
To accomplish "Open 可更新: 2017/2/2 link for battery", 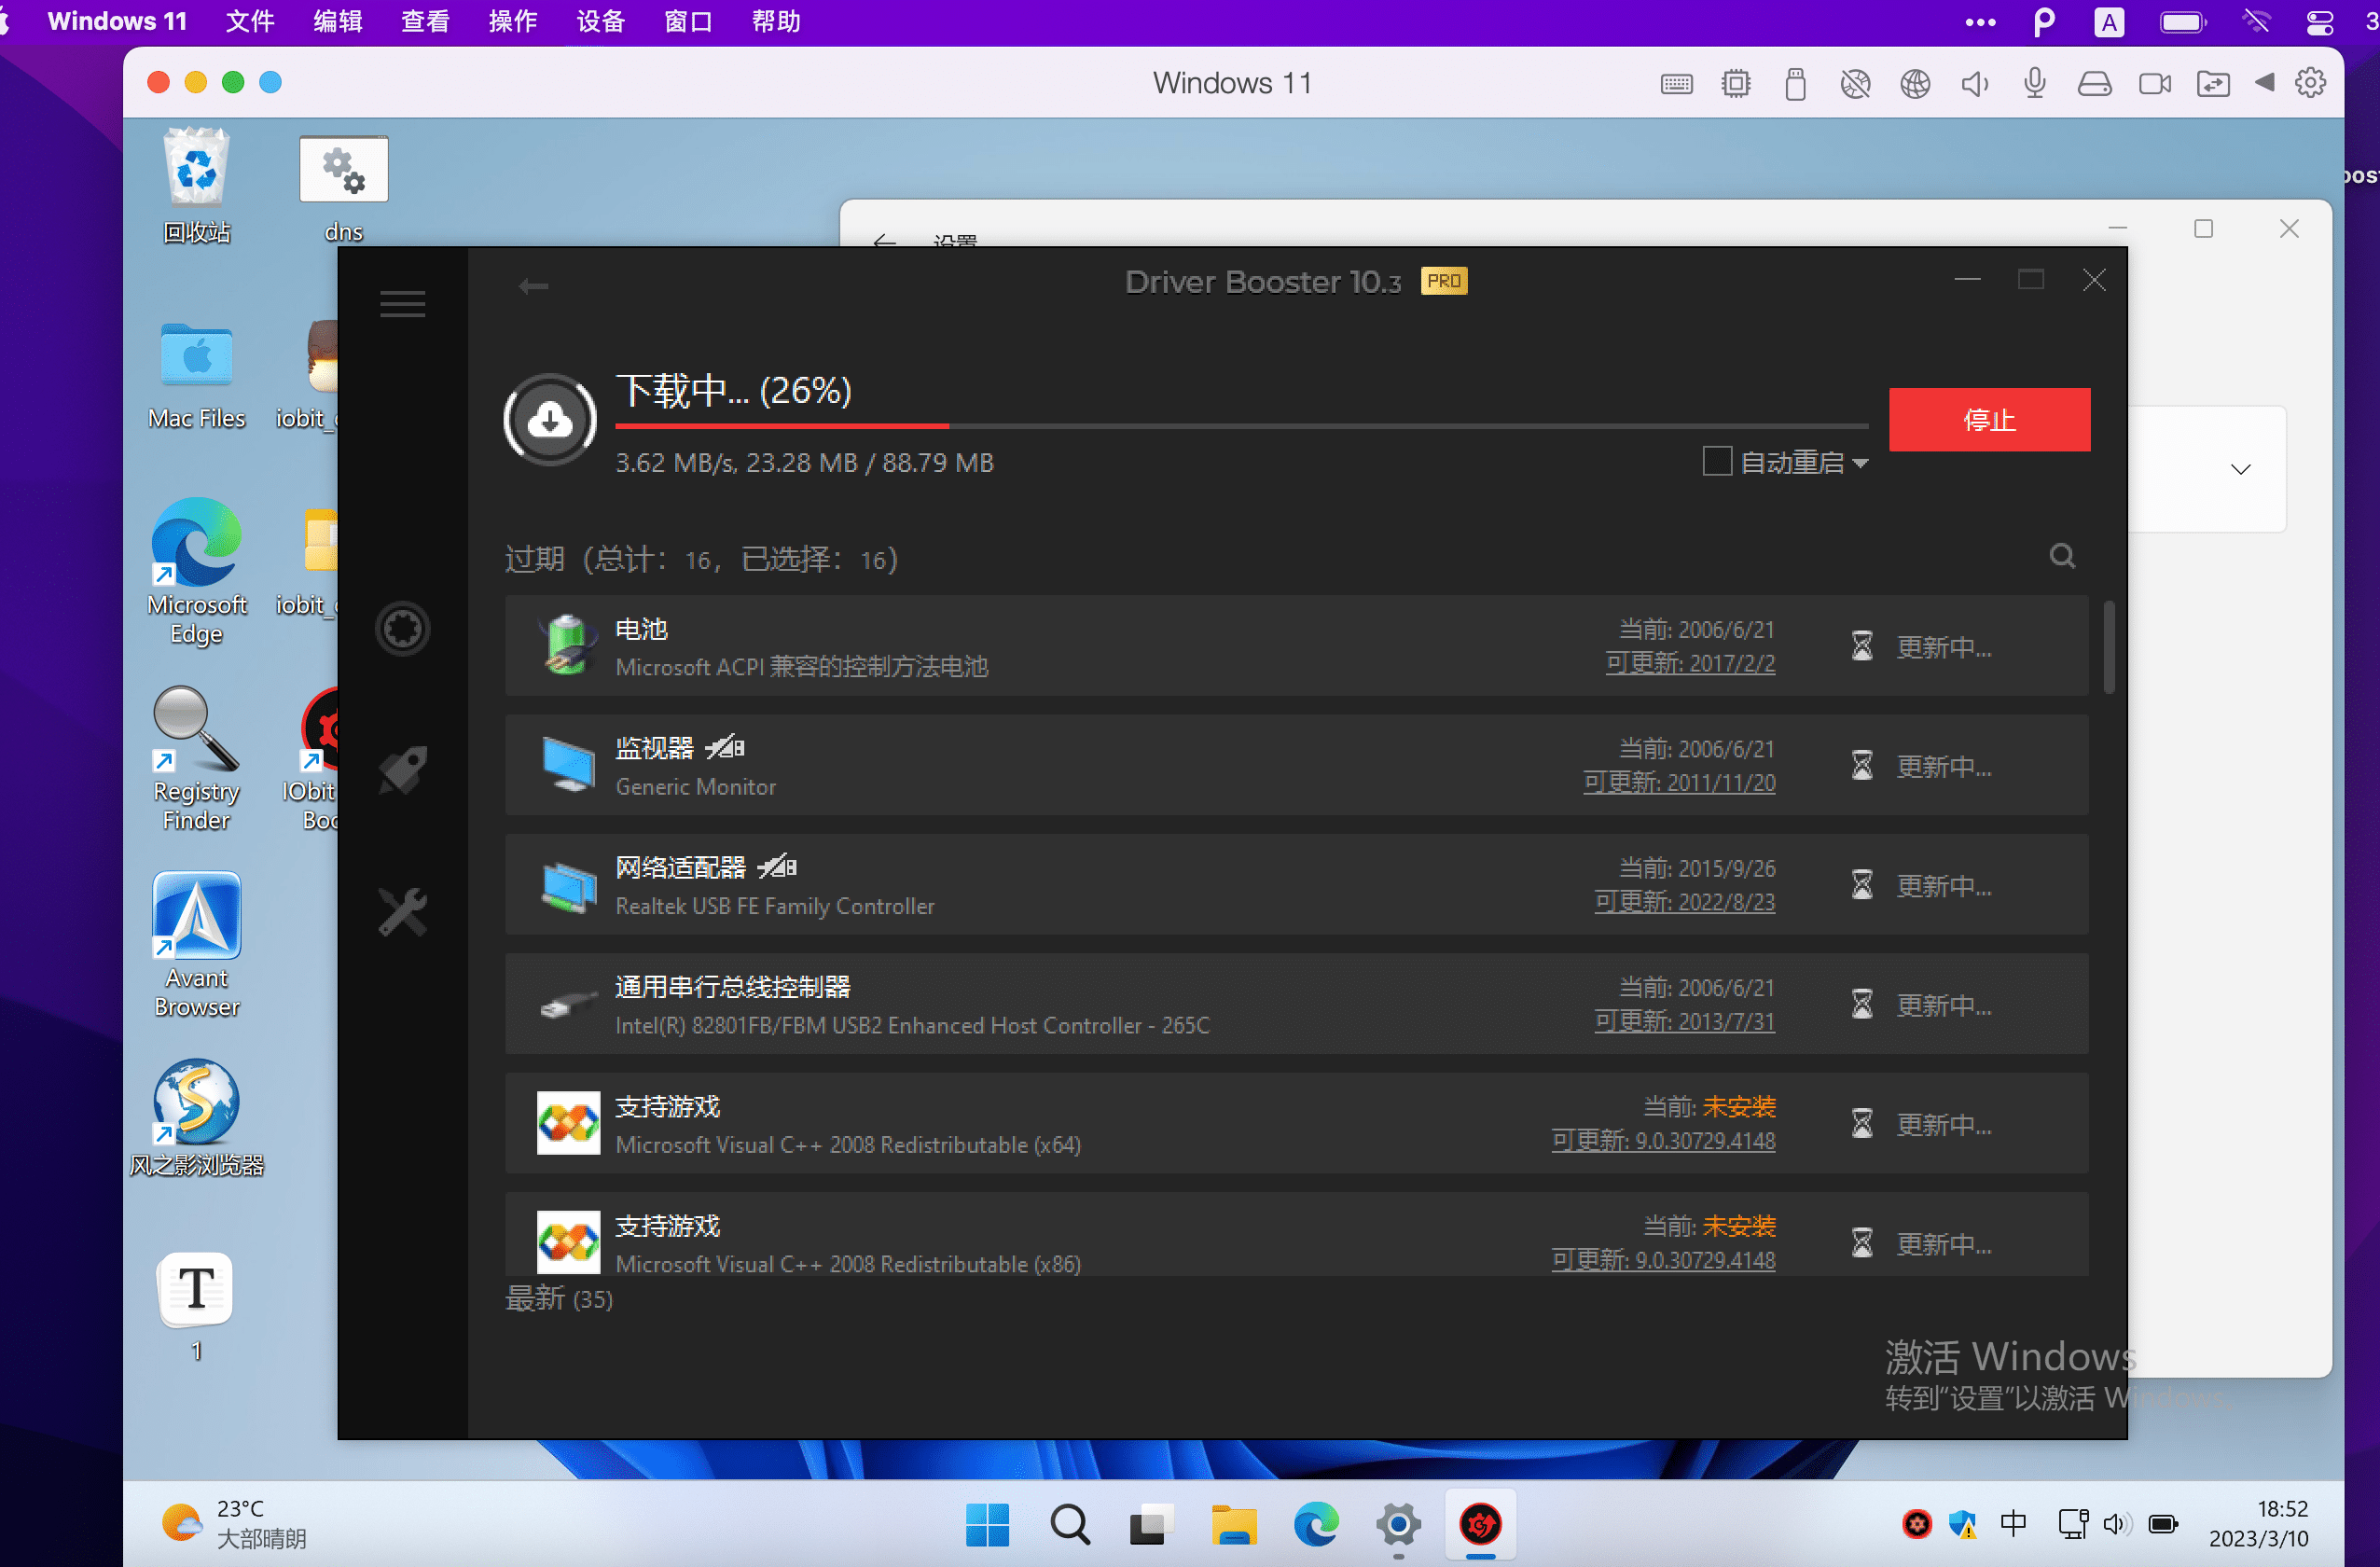I will pos(1690,663).
